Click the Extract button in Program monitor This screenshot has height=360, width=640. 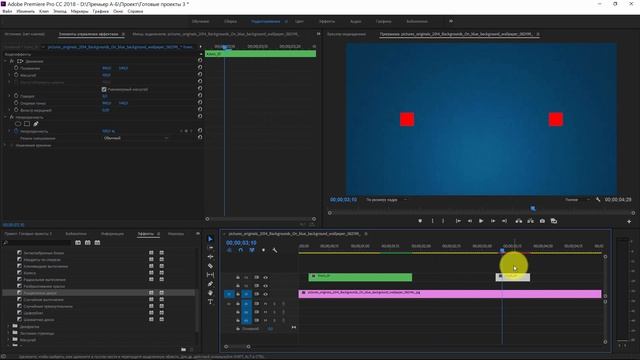point(530,221)
